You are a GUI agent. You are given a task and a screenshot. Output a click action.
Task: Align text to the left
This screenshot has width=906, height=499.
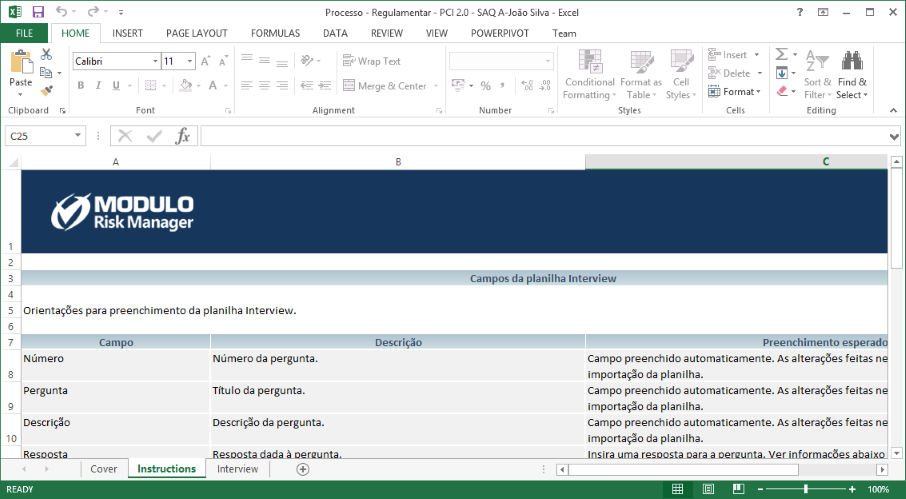tap(247, 85)
